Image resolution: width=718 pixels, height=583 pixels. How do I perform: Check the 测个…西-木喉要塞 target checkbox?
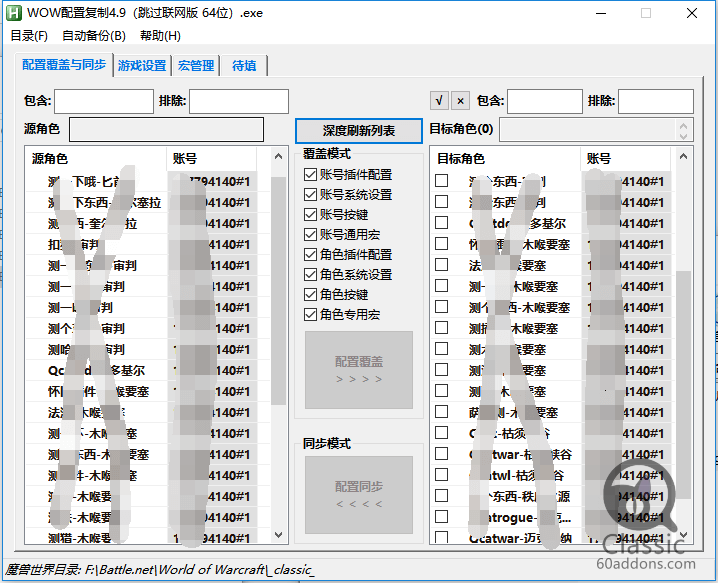(x=441, y=306)
